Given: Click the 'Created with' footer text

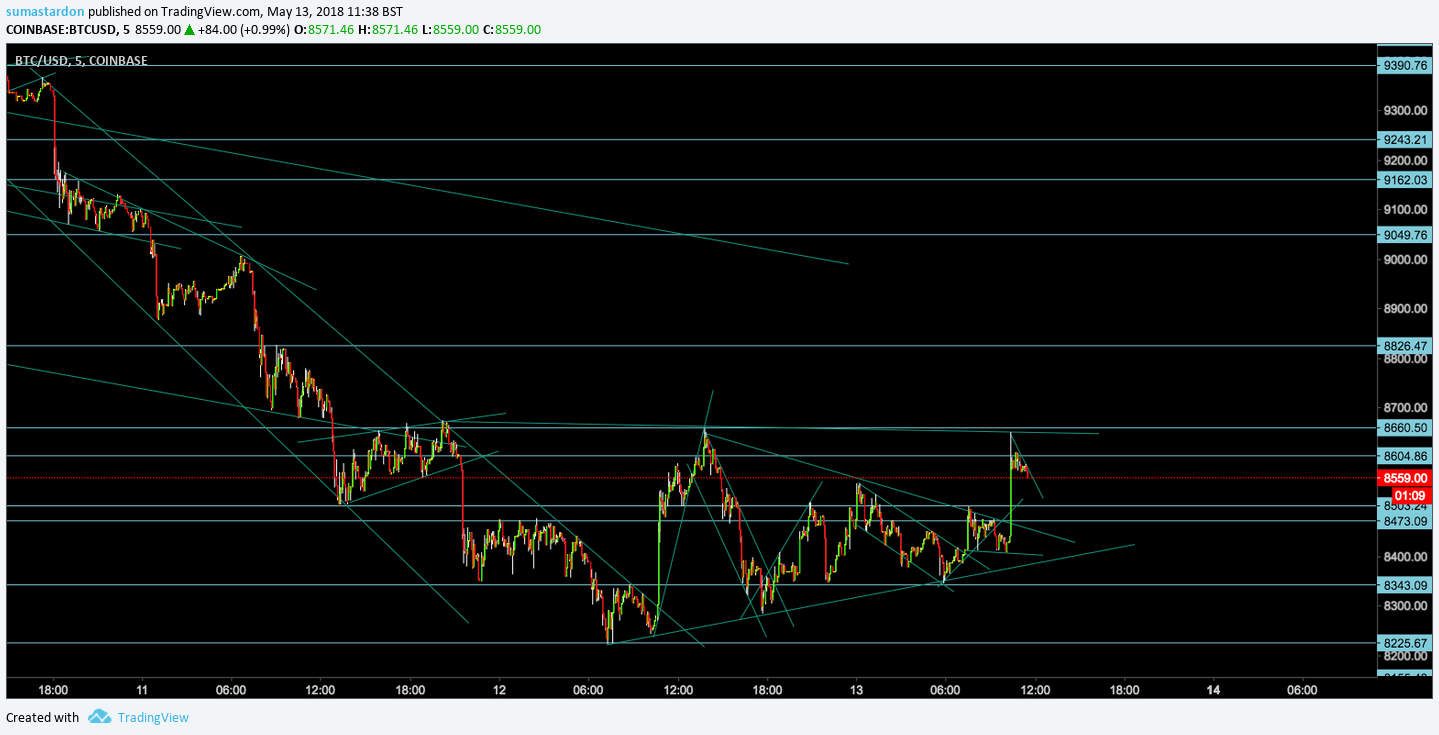Looking at the screenshot, I should click(42, 717).
